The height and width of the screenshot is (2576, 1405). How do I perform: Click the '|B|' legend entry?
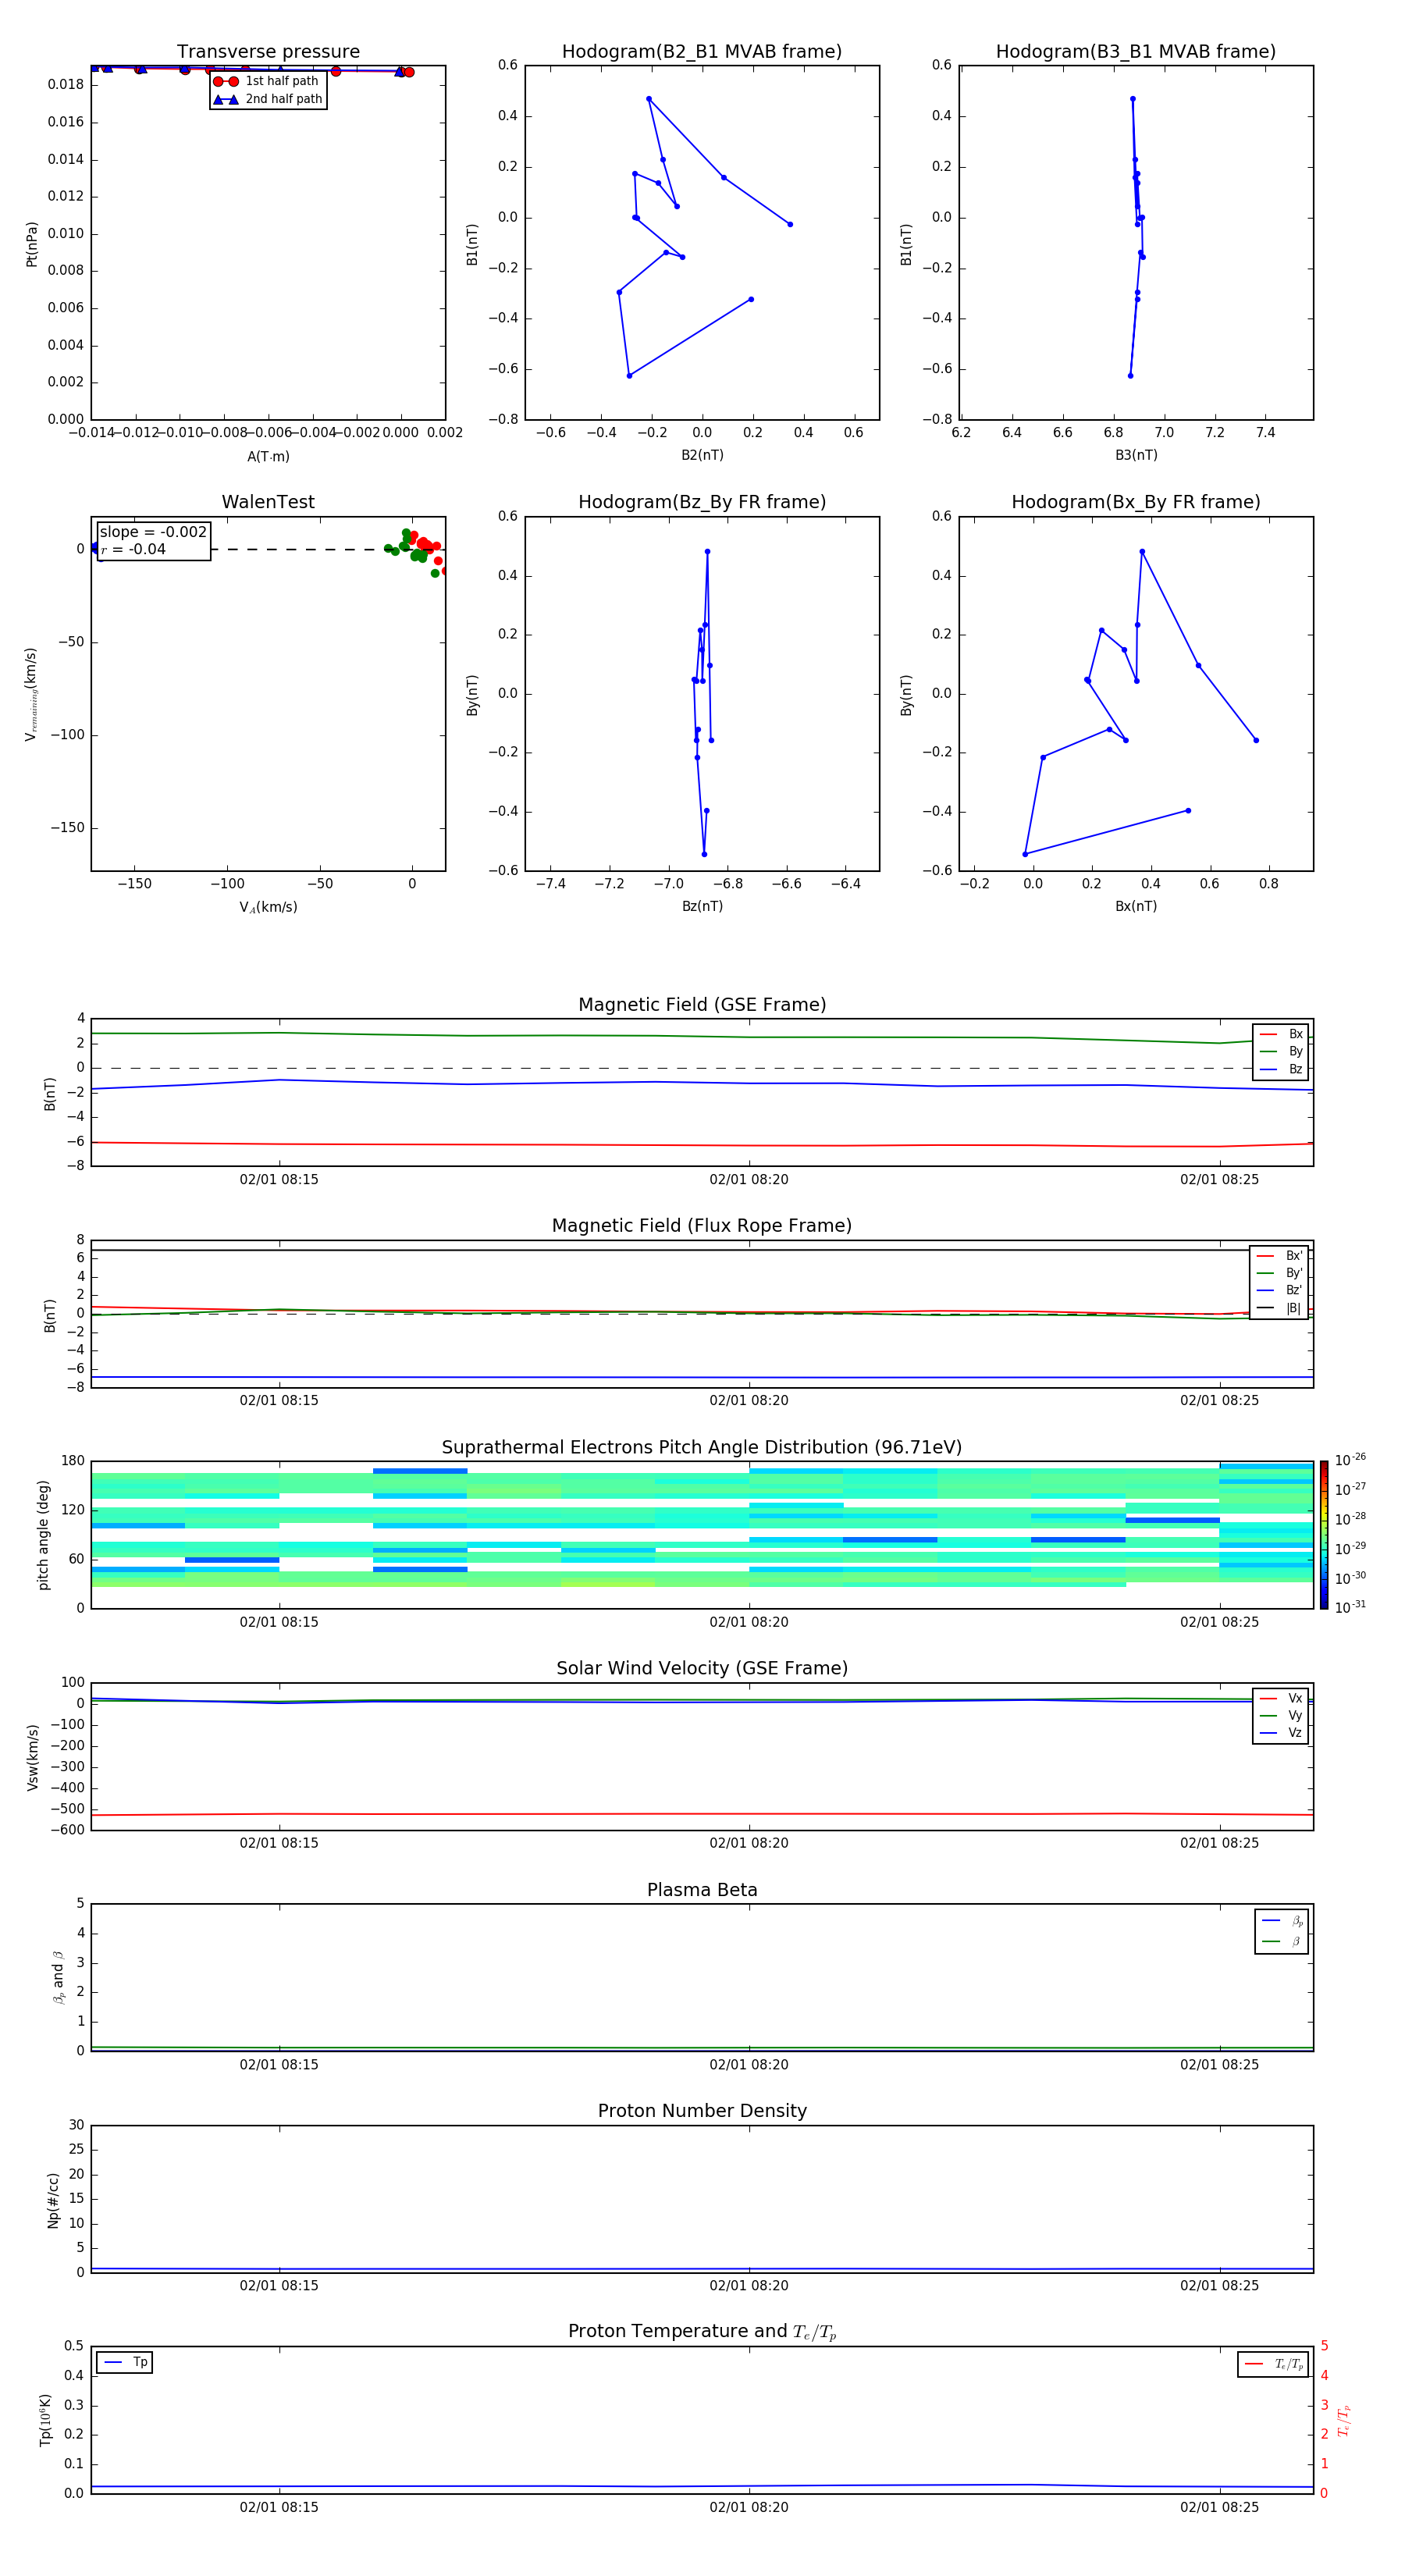coord(1279,1308)
